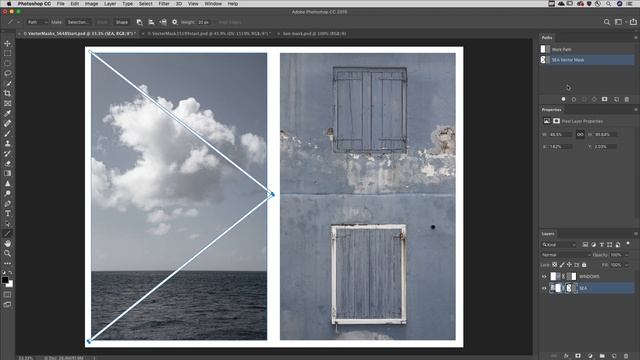Viewport: 640px width, 360px height.
Task: Click the Selection... button
Action: (x=78, y=22)
